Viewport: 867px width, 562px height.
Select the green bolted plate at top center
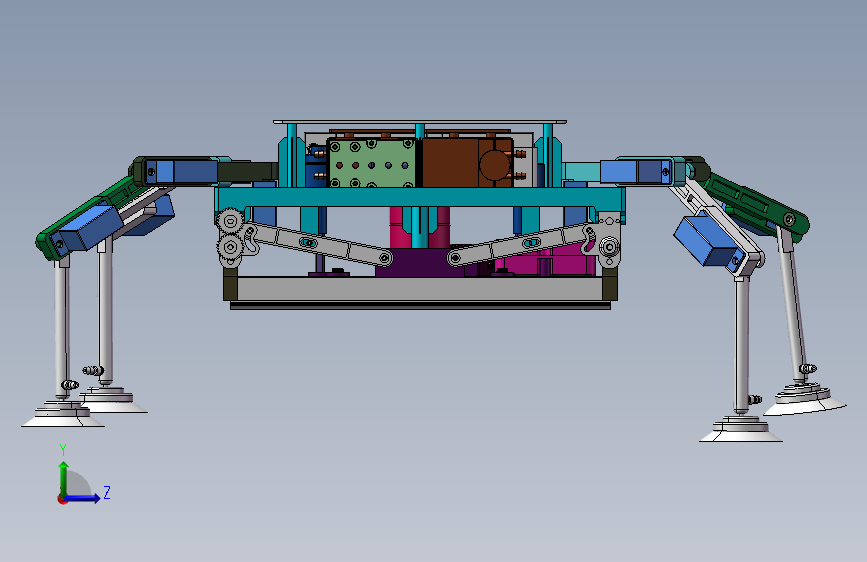(x=371, y=163)
